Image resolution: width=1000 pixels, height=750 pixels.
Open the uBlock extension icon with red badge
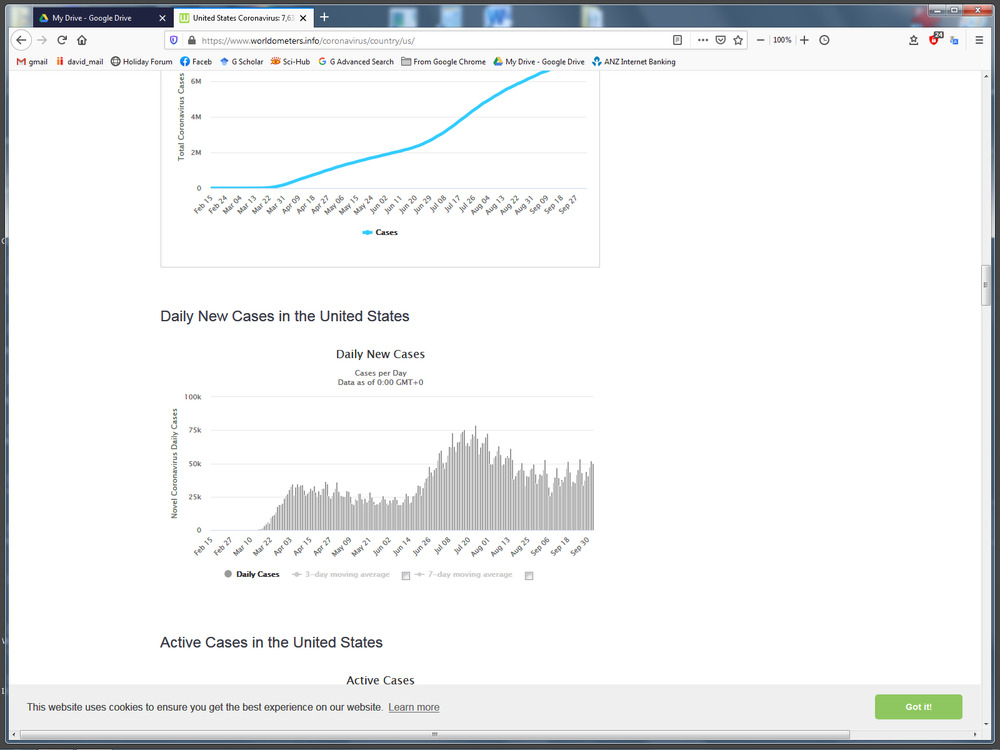click(934, 40)
